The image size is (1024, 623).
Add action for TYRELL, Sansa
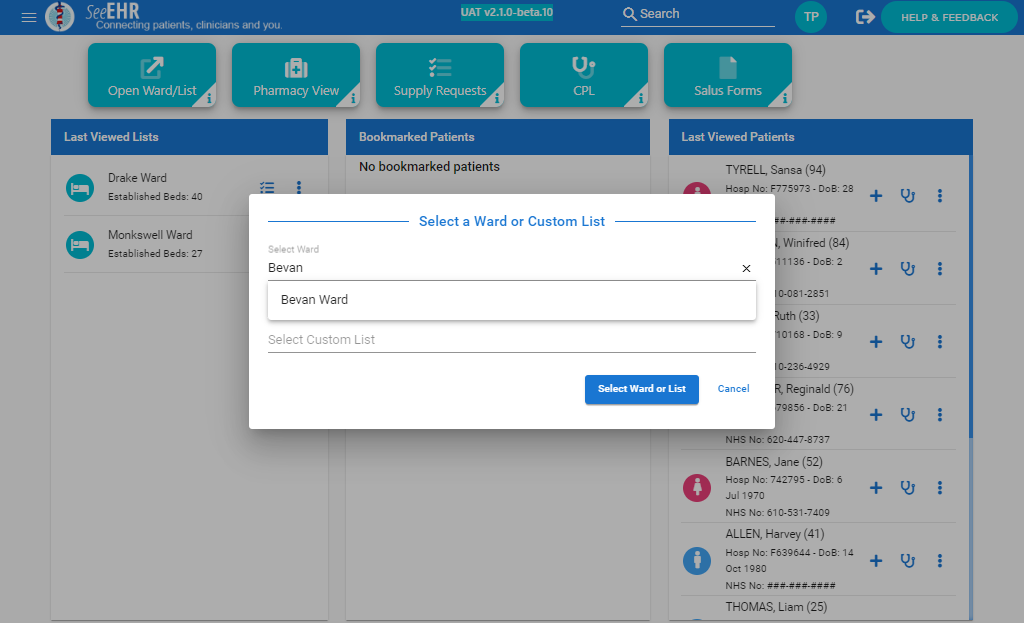coord(876,196)
